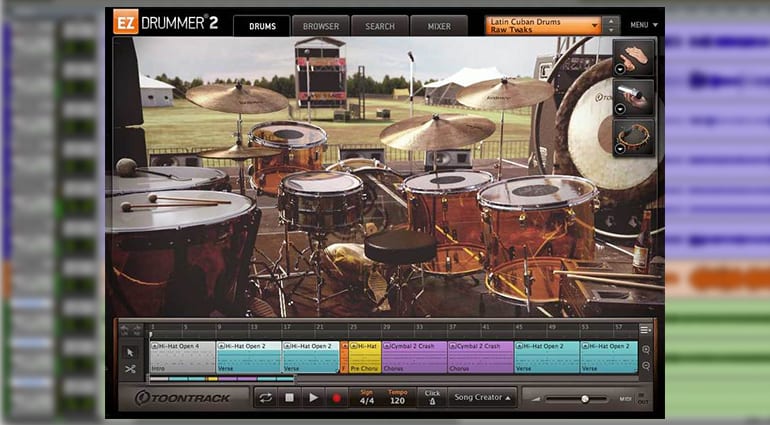Zoom in on the song track
This screenshot has height=425, width=770.
tap(646, 350)
